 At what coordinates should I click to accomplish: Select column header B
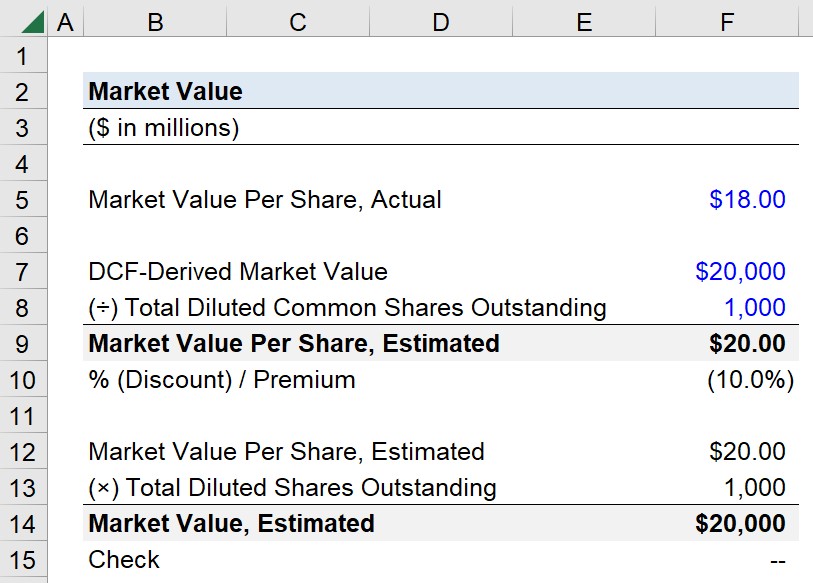[x=154, y=20]
